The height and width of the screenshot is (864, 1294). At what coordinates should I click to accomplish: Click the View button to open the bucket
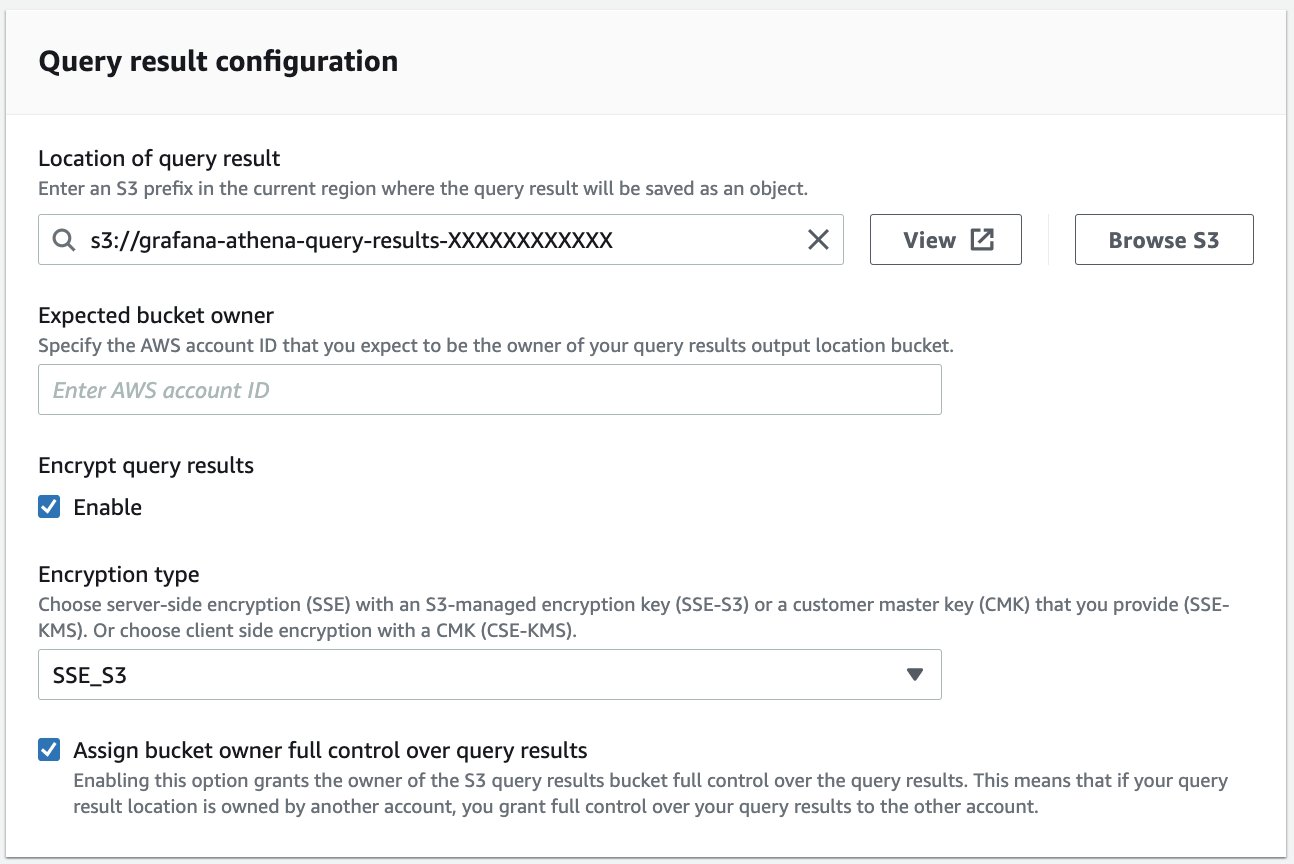(945, 239)
